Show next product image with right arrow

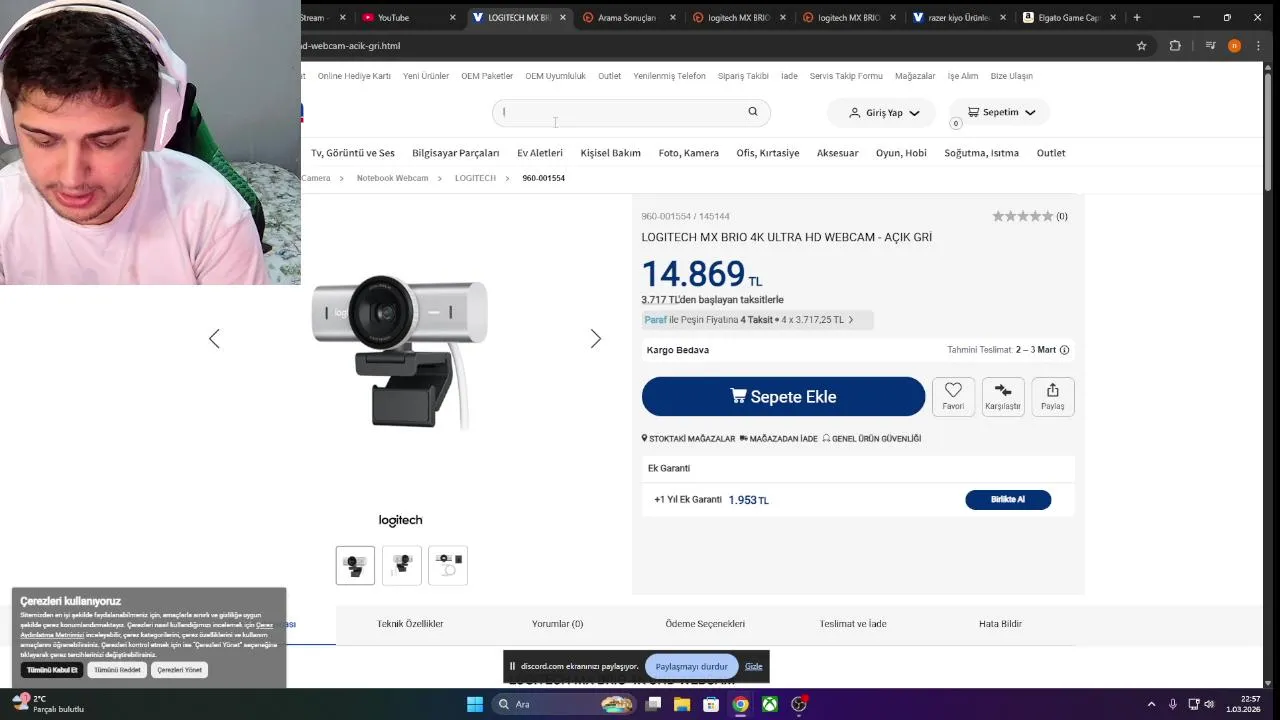[x=596, y=339]
